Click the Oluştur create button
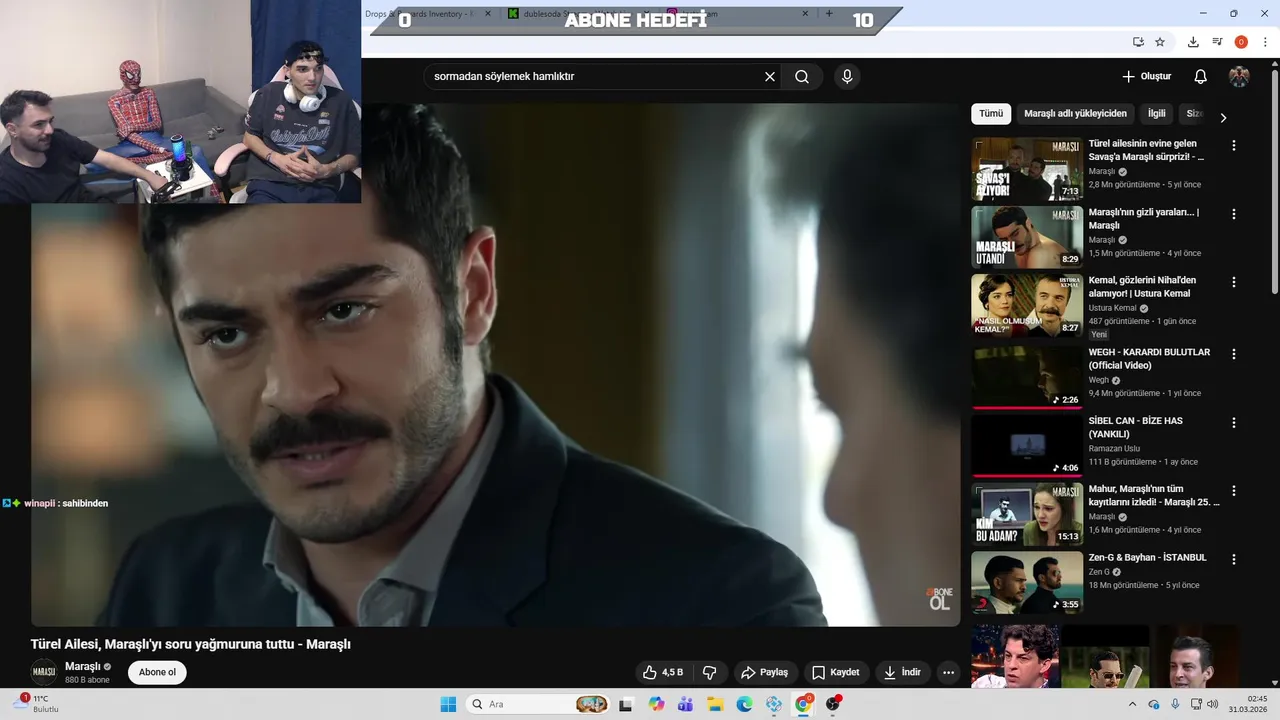1280x720 pixels. 1146,77
